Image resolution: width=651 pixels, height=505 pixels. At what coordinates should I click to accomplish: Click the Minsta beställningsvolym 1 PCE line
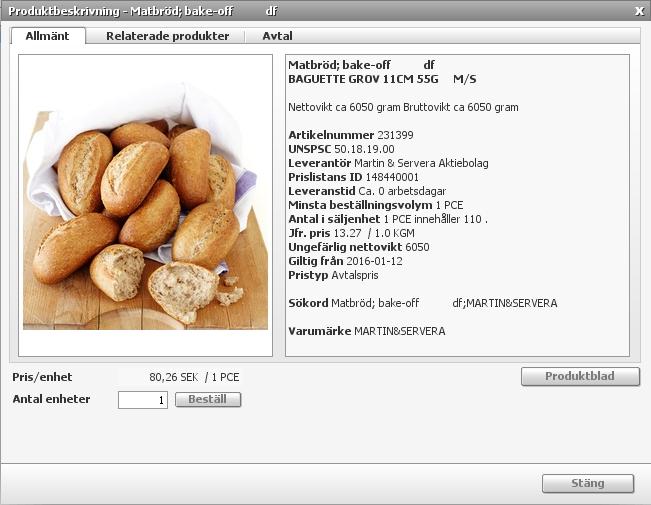point(375,205)
